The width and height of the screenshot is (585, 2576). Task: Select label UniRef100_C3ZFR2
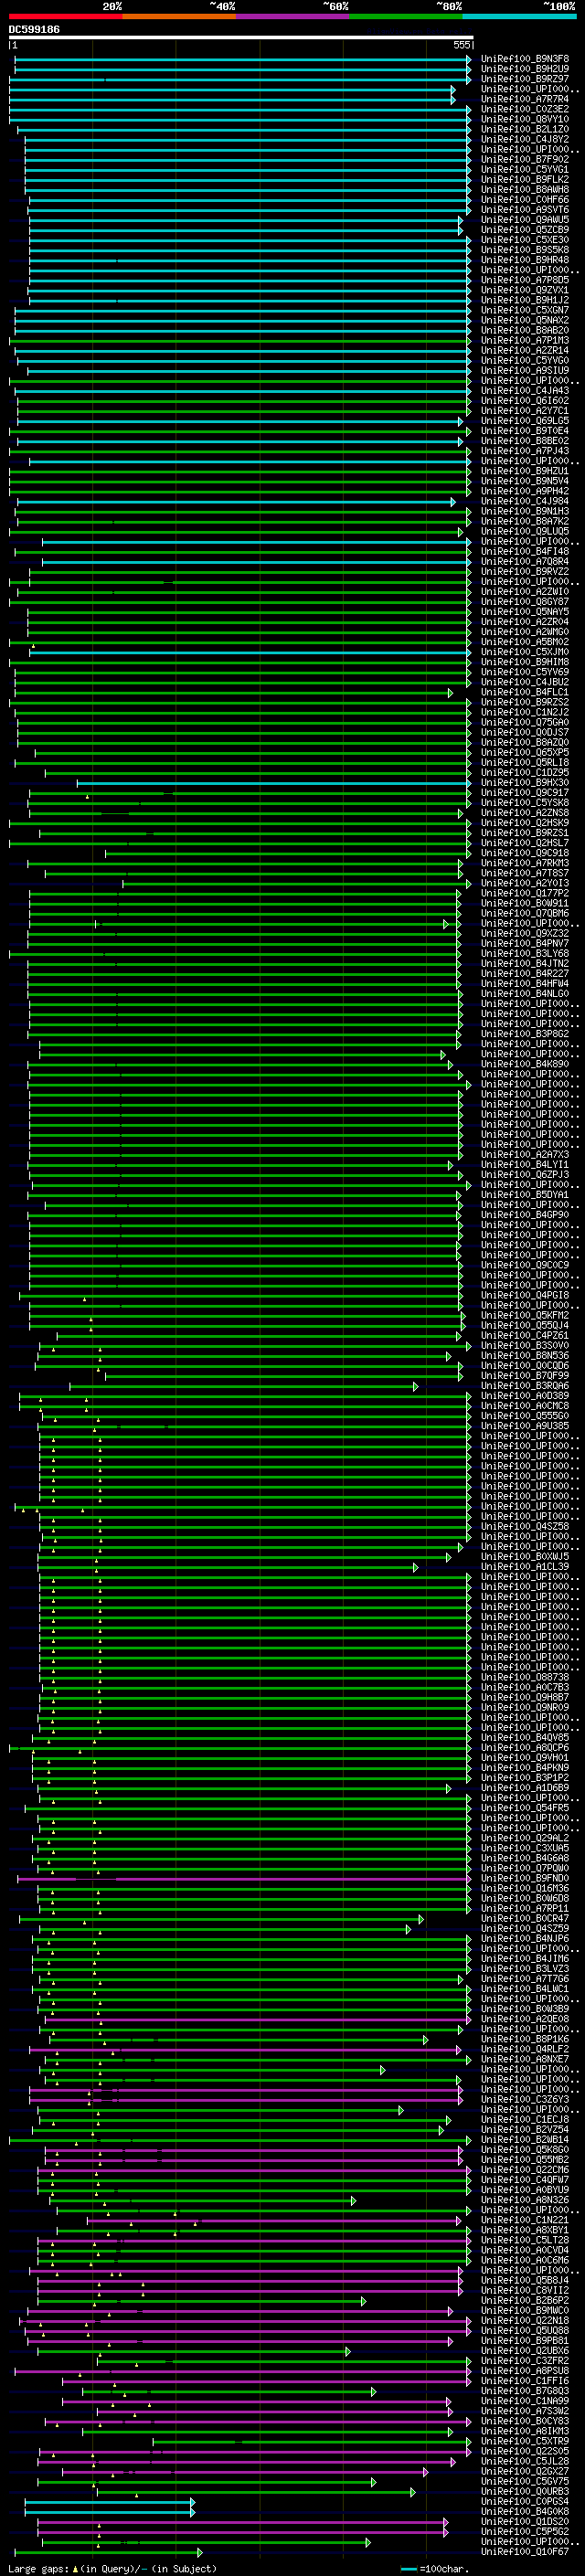click(x=525, y=2360)
